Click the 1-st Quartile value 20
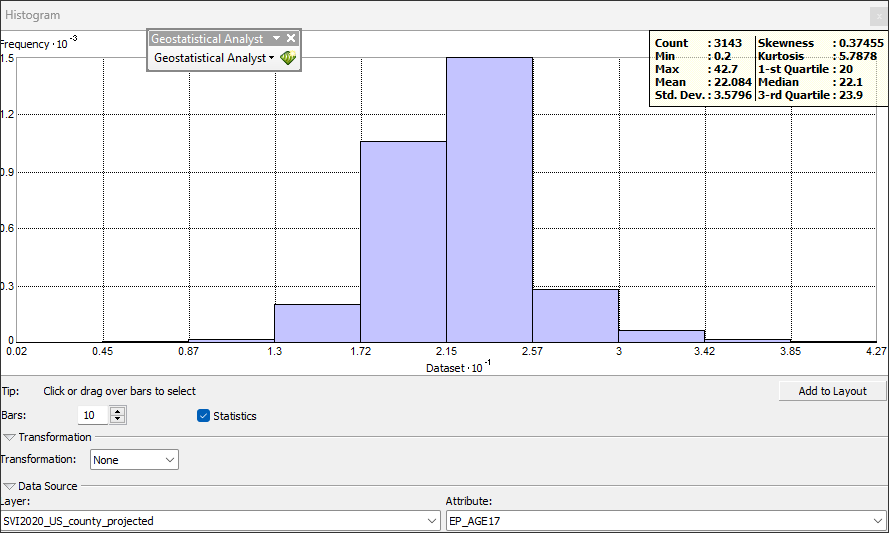Screen dimensions: 889x533 [x=846, y=69]
